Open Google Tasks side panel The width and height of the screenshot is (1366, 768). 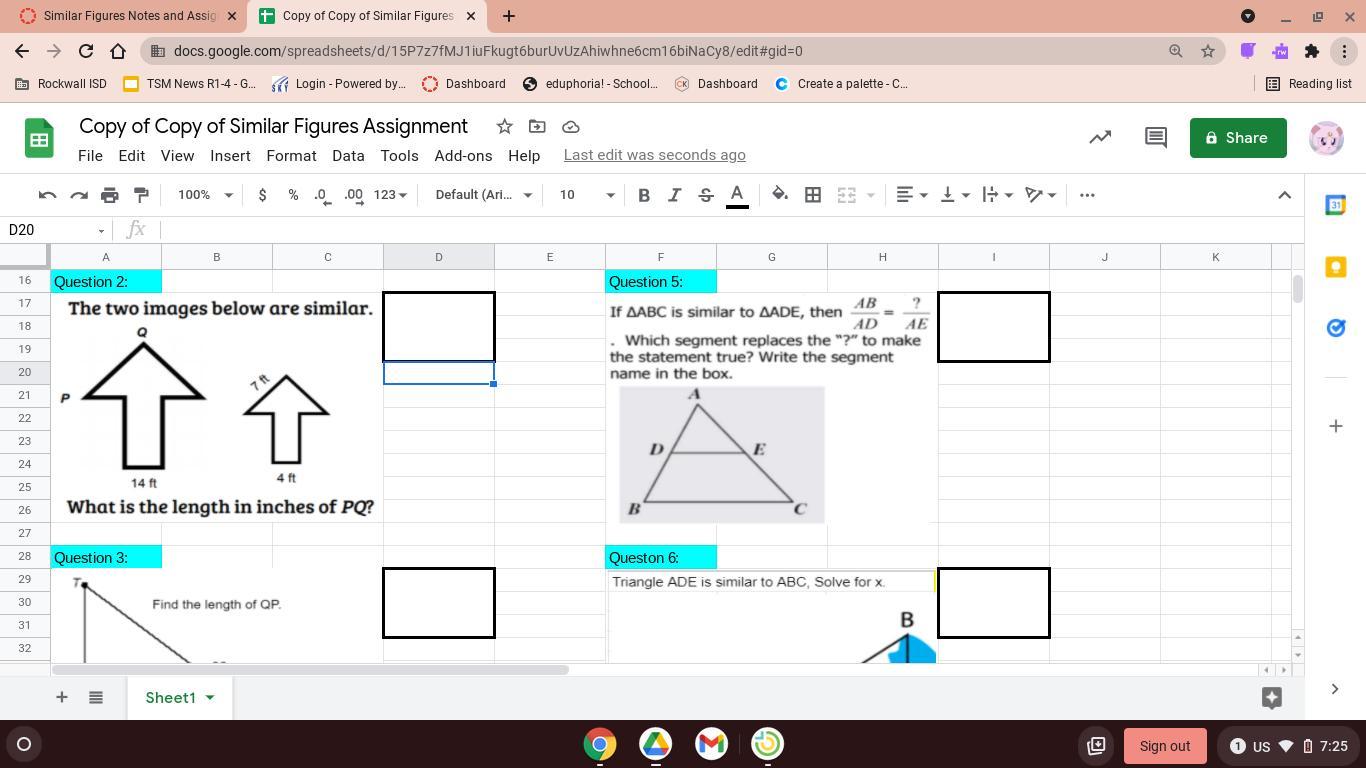click(1336, 328)
